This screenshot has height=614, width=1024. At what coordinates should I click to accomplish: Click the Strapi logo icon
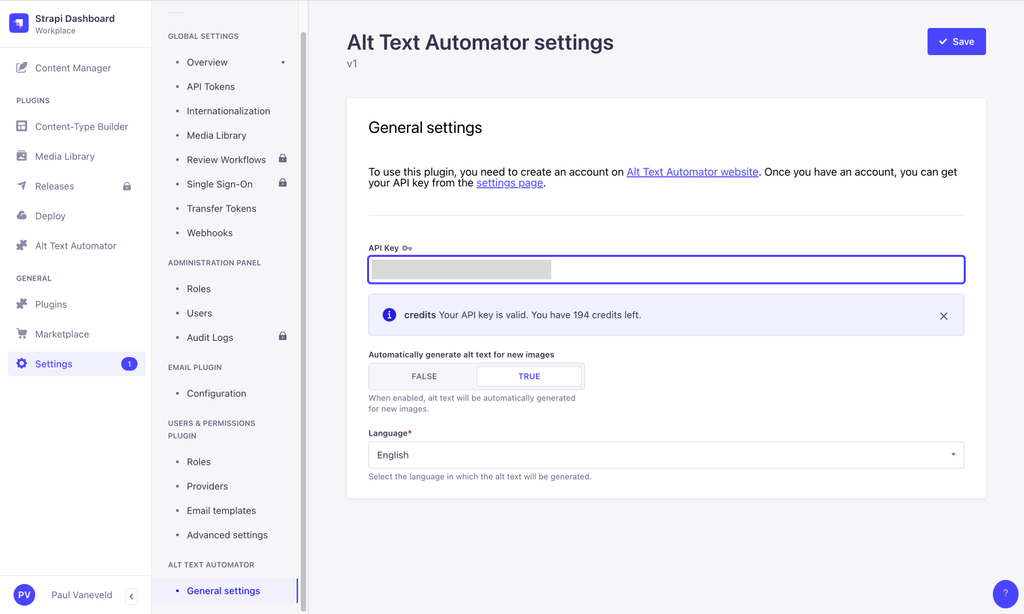point(19,24)
